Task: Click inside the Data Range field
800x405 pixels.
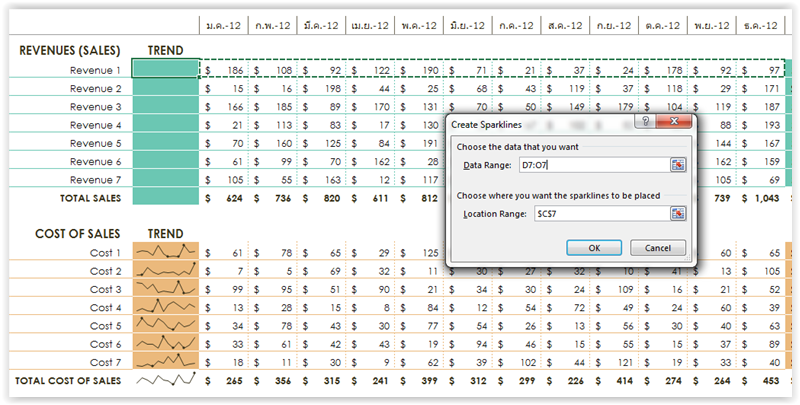Action: 594,165
